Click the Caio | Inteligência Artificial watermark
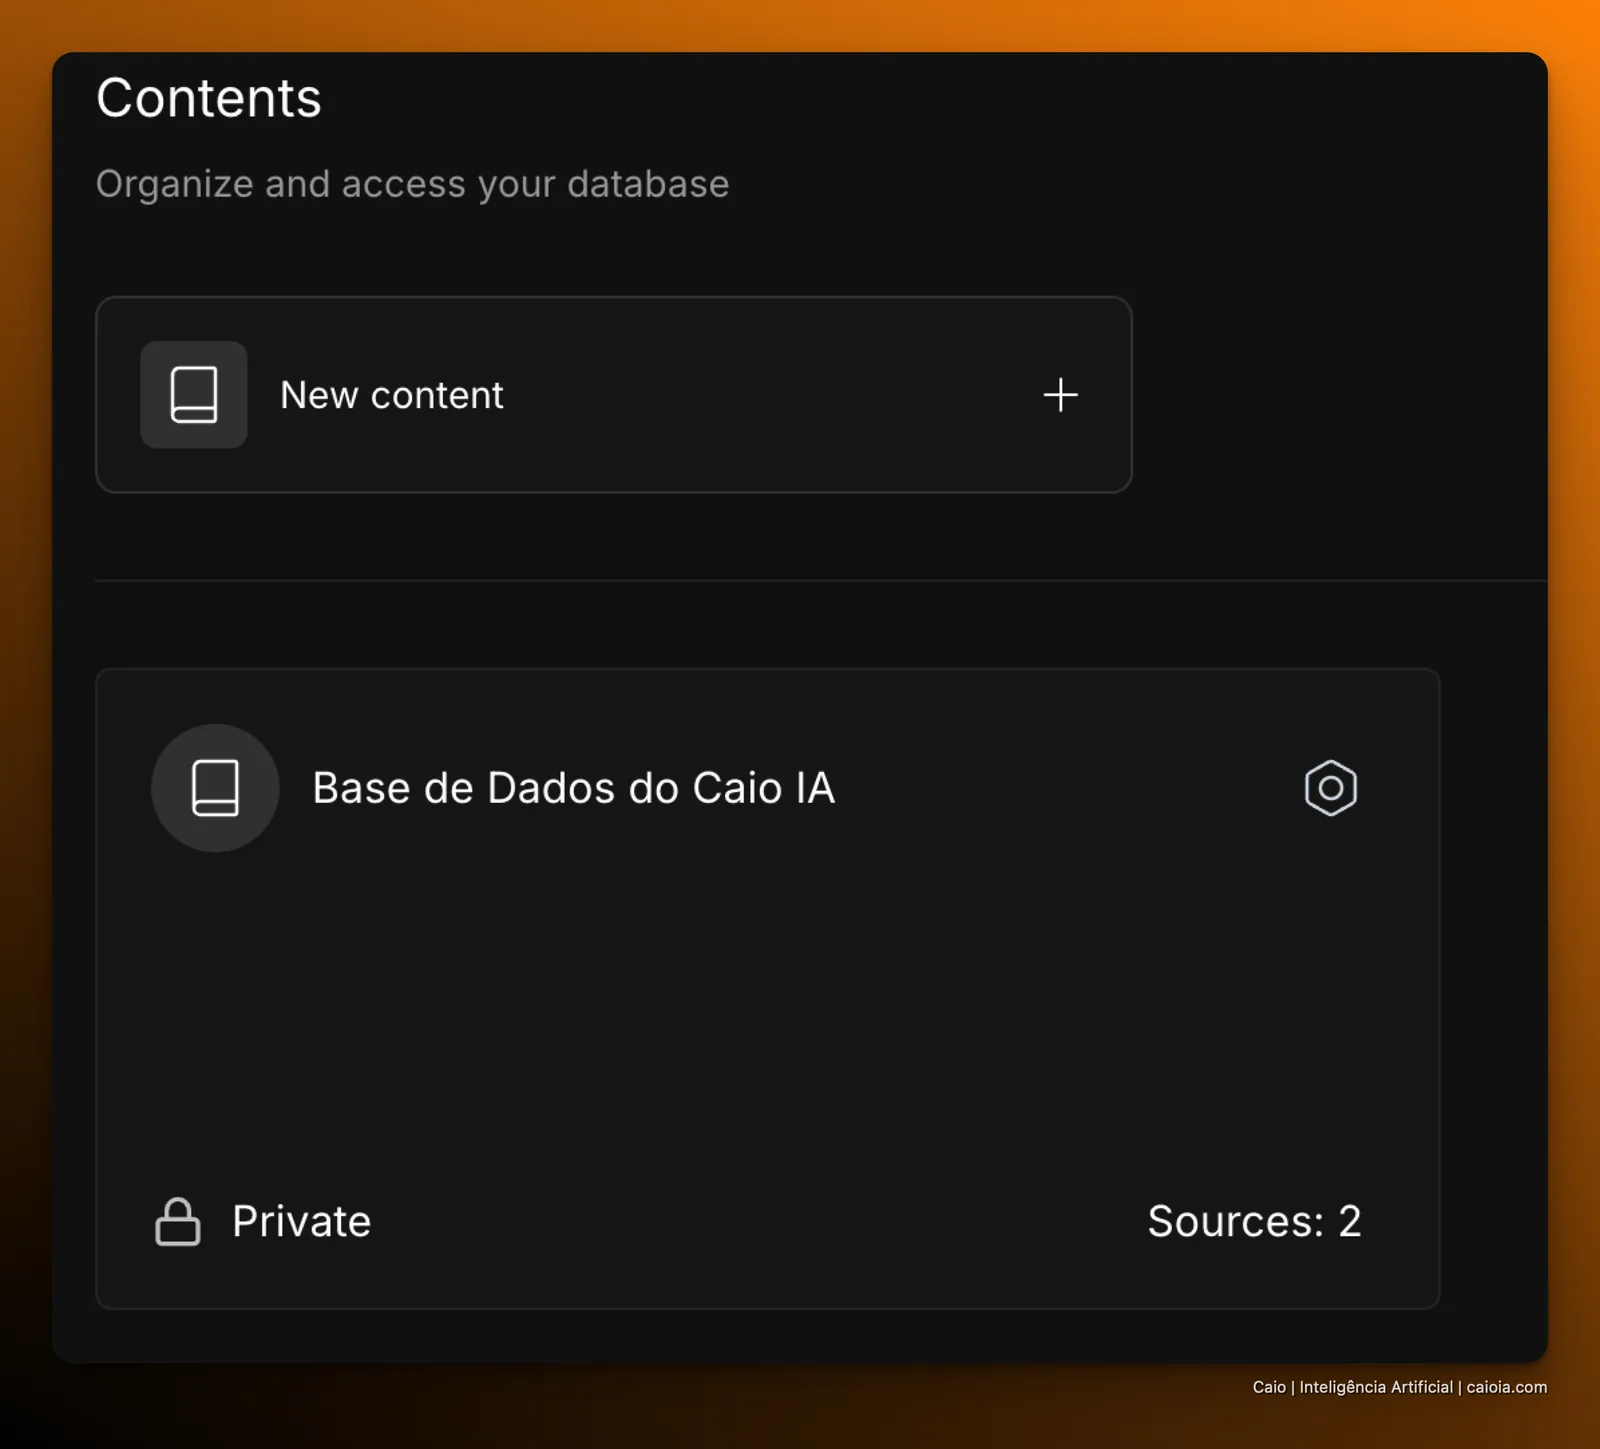Image resolution: width=1600 pixels, height=1449 pixels. (x=1352, y=1387)
